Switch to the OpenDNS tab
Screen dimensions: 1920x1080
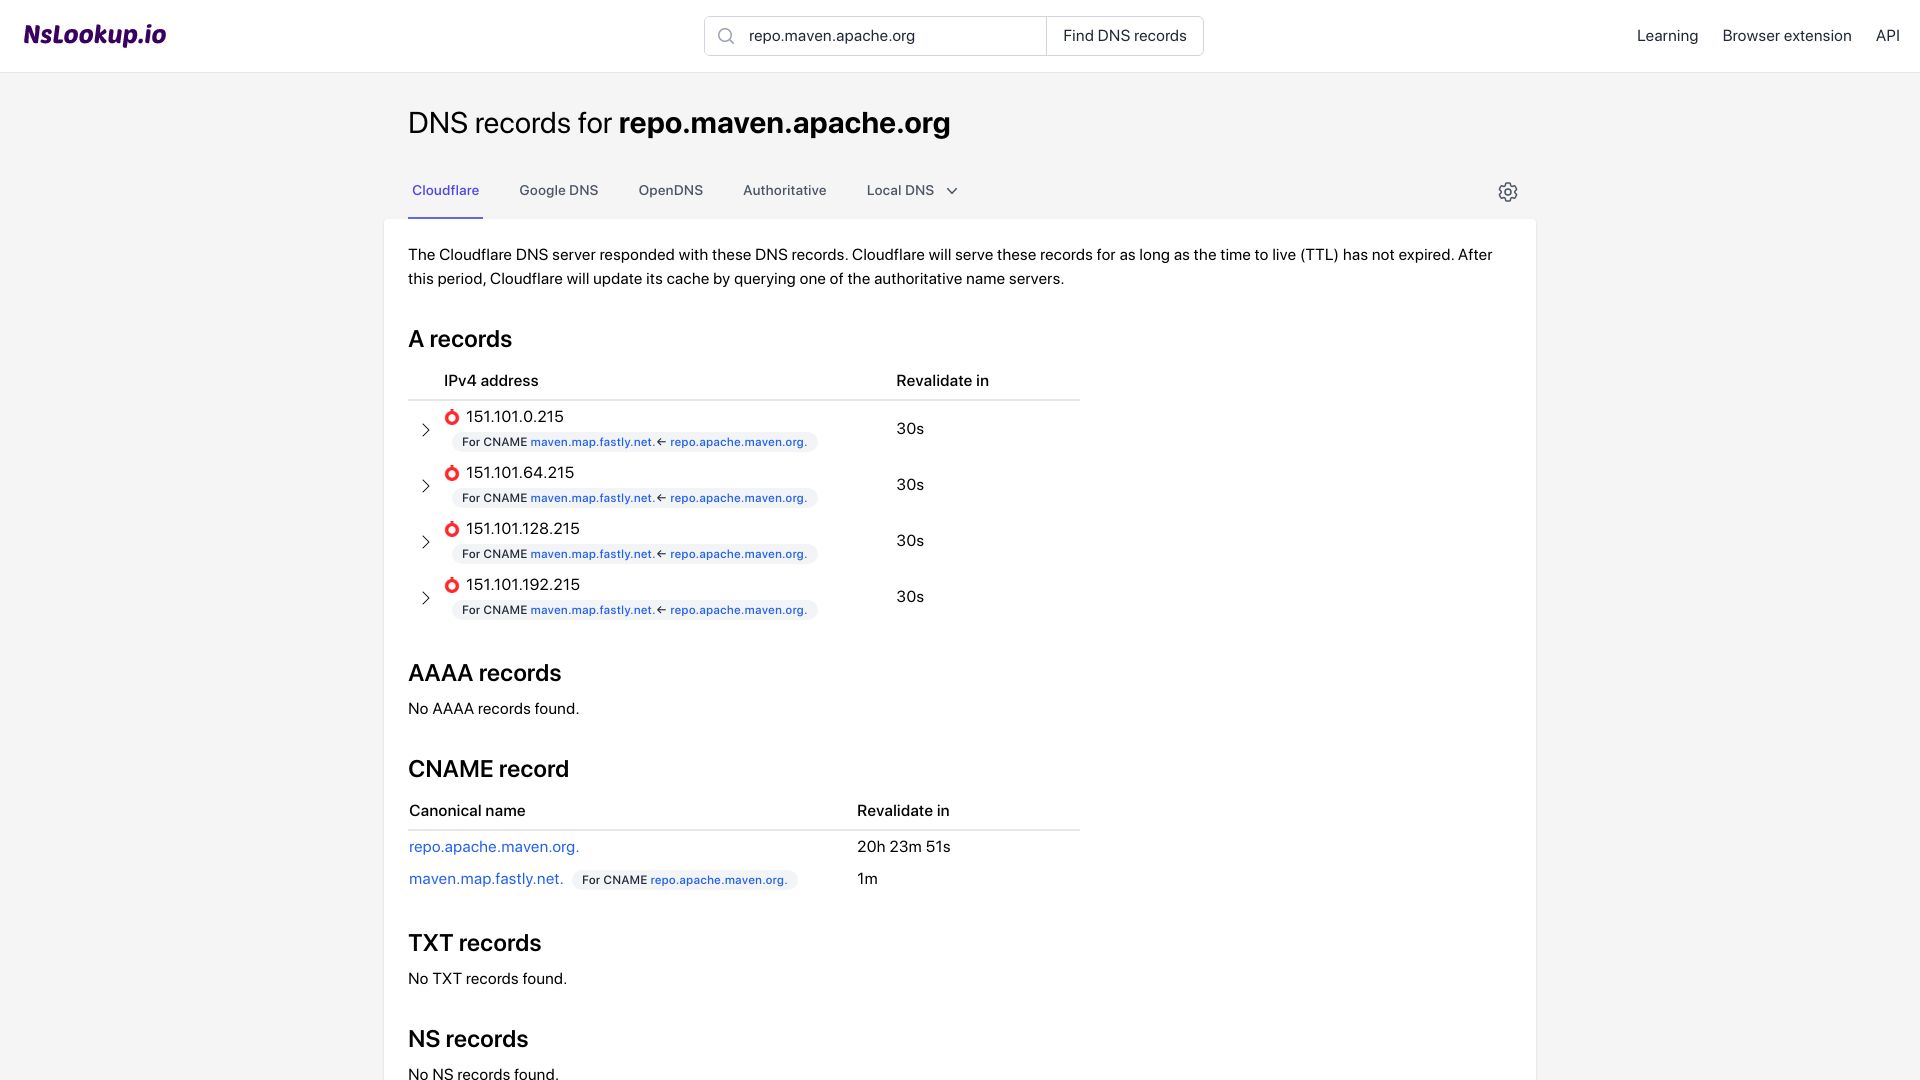coord(670,190)
